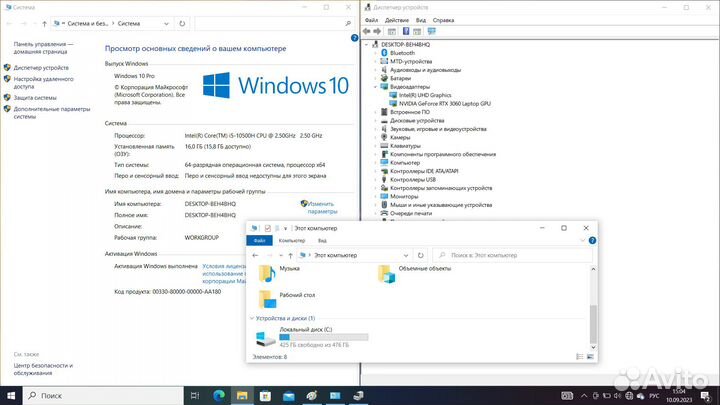
Task: Click the Explorer search field
Action: [510, 255]
